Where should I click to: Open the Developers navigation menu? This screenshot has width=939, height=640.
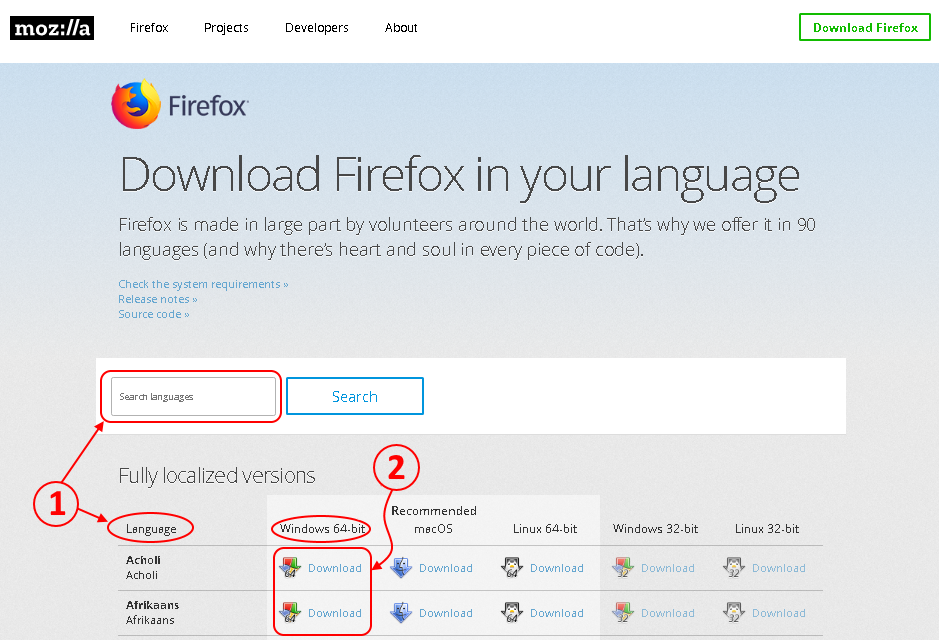pyautogui.click(x=316, y=28)
